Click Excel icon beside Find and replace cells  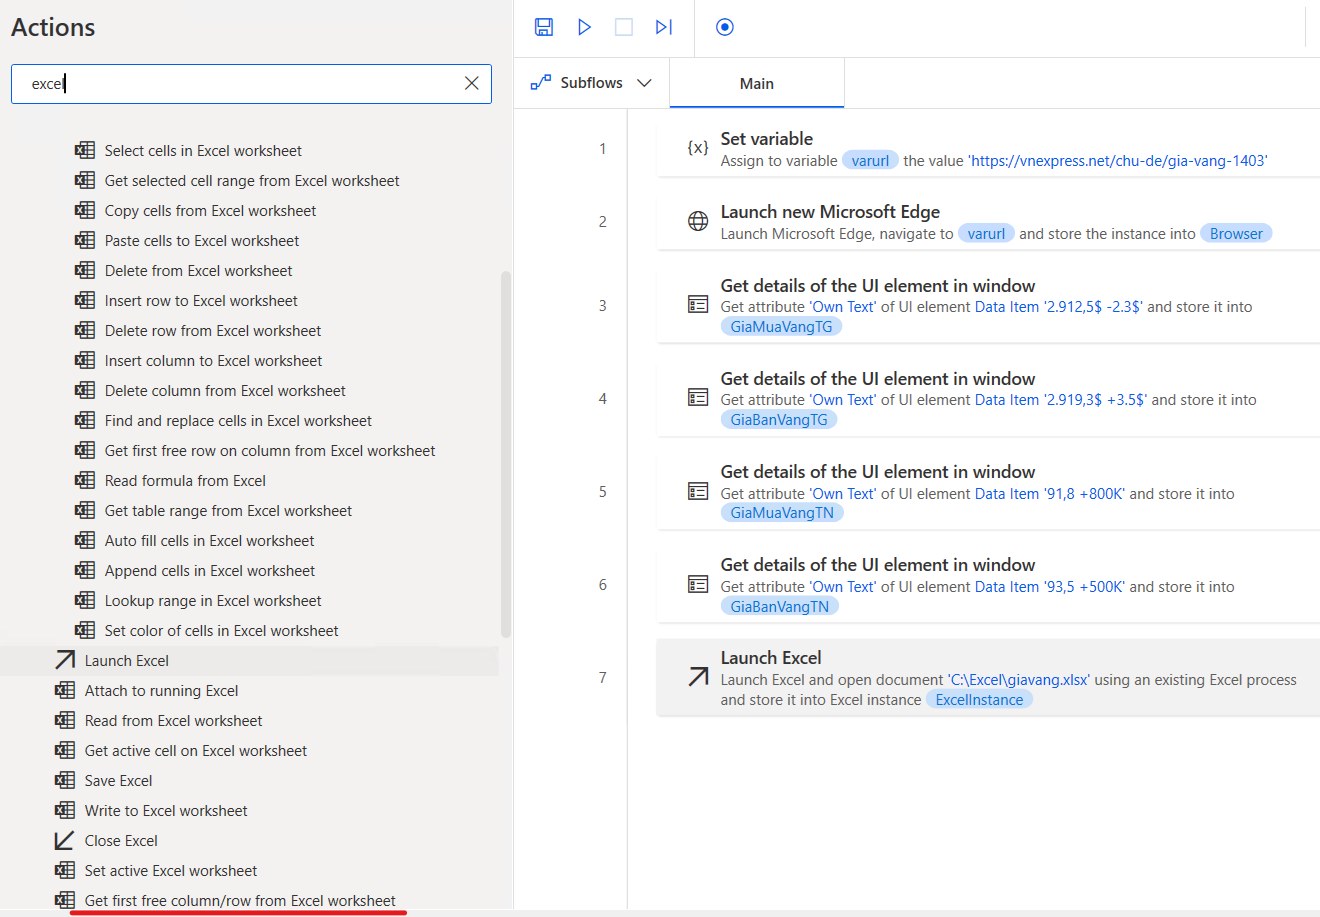[85, 420]
